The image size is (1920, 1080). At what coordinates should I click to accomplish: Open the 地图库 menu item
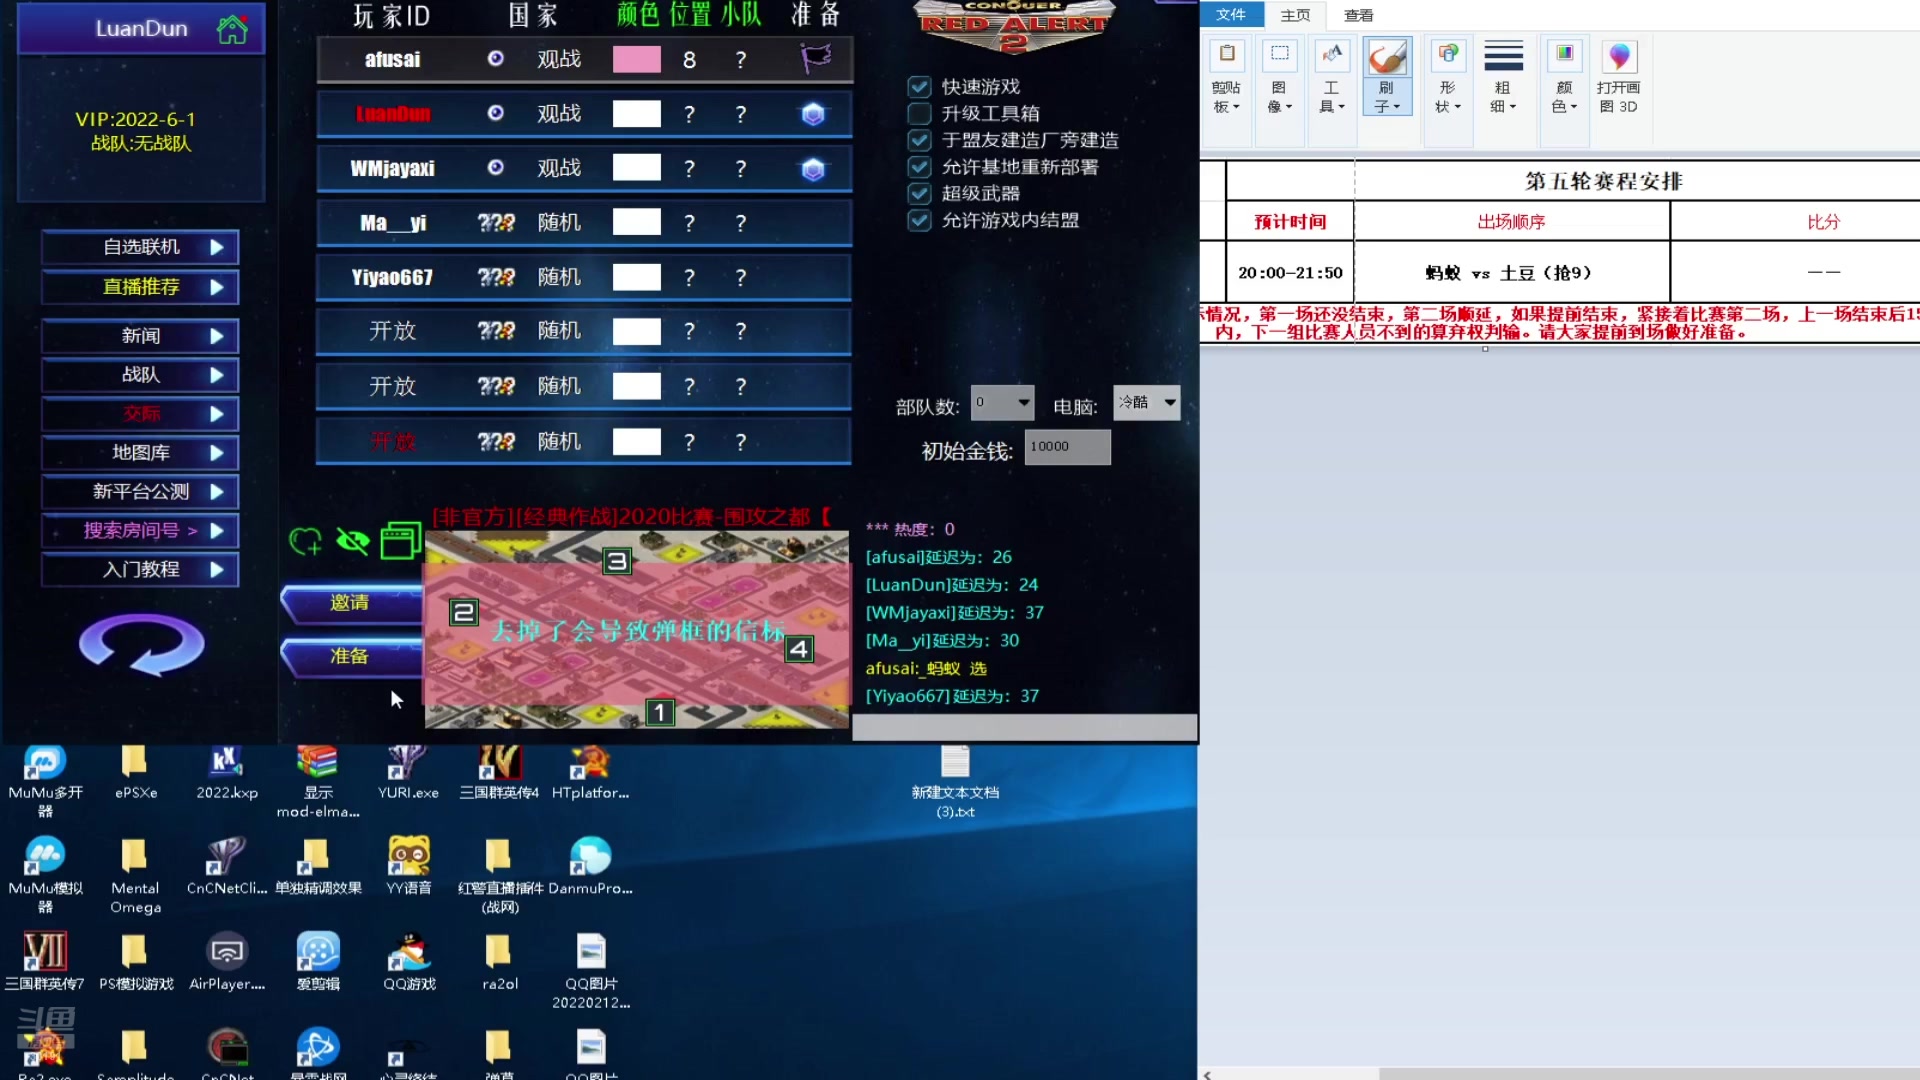click(x=141, y=453)
